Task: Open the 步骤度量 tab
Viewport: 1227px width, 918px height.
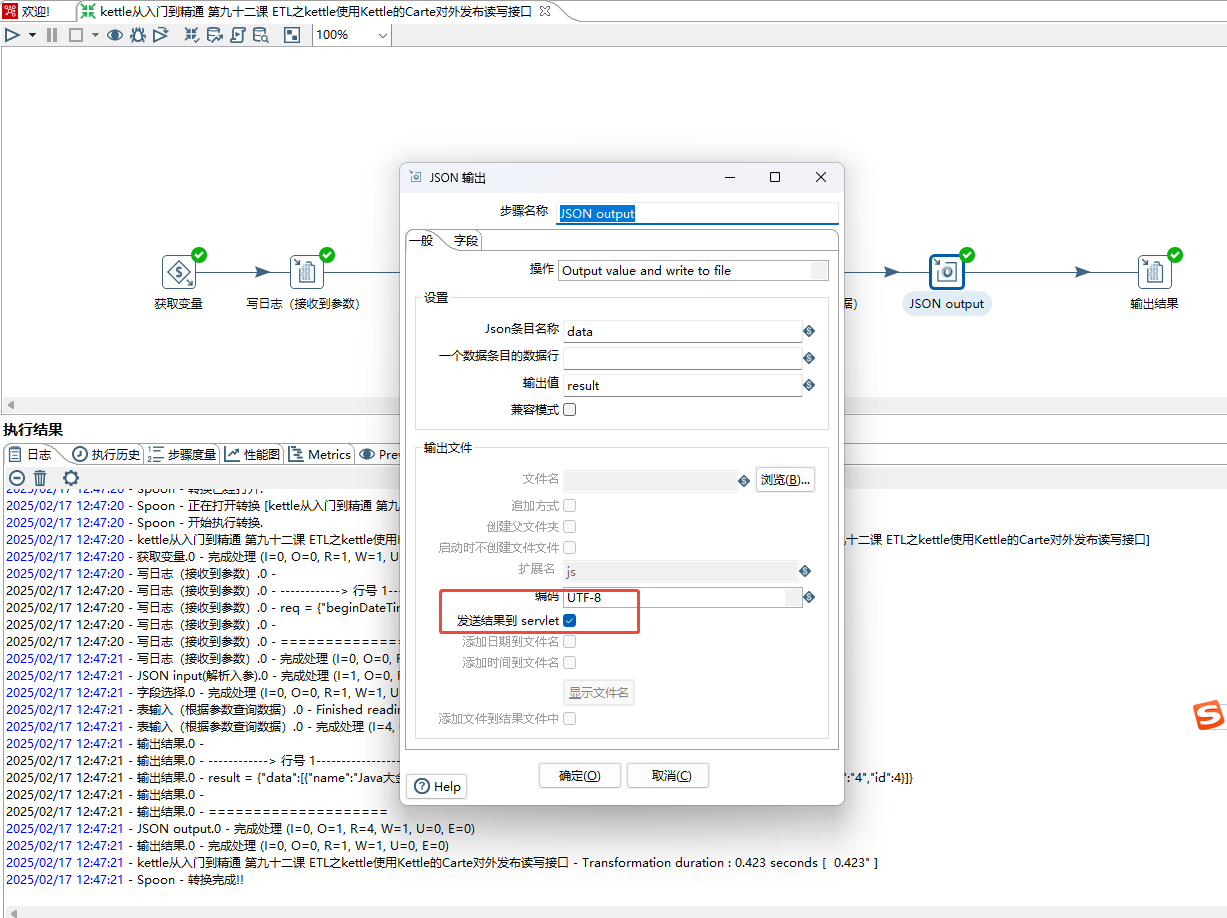Action: coord(182,454)
